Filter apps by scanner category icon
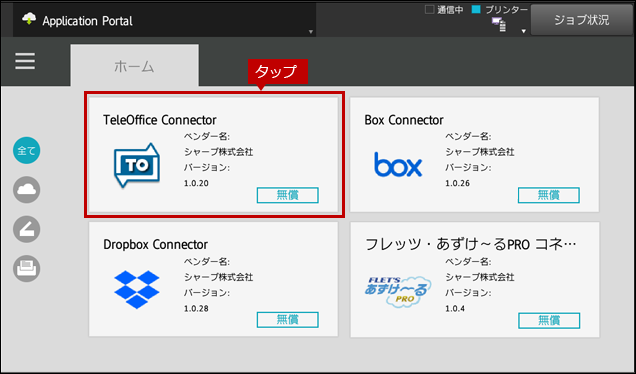 (26, 229)
